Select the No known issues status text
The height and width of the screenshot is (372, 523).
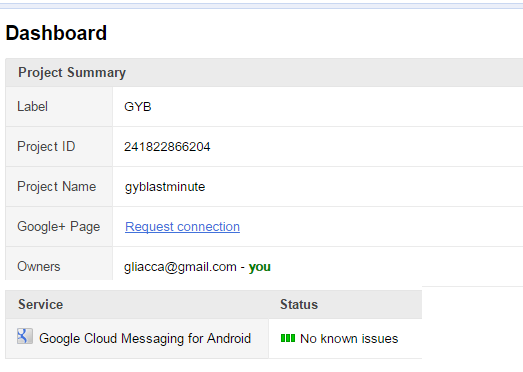(349, 339)
